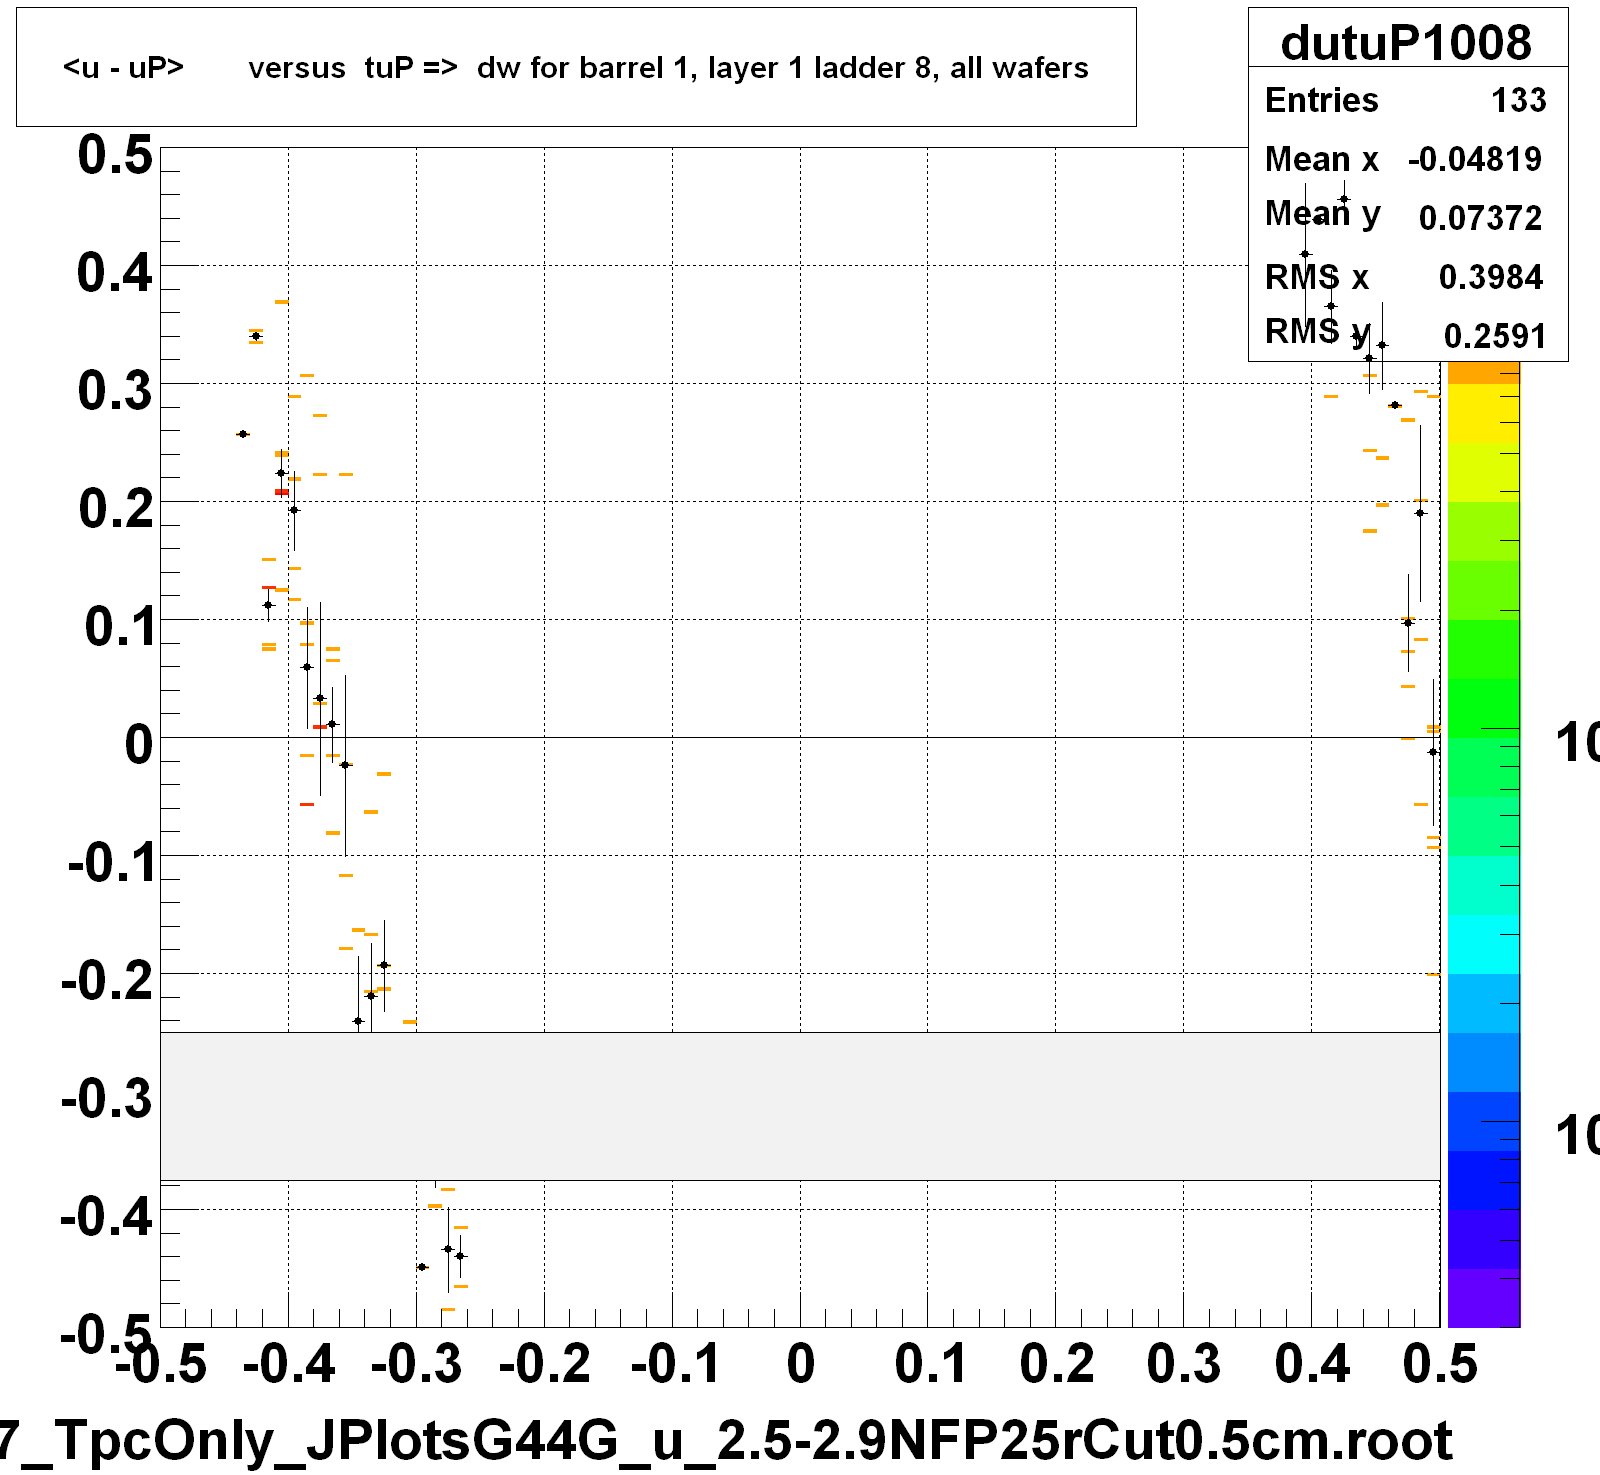This screenshot has width=1600, height=1475.
Task: Click x-axis label 0.1
Action: (x=930, y=1363)
